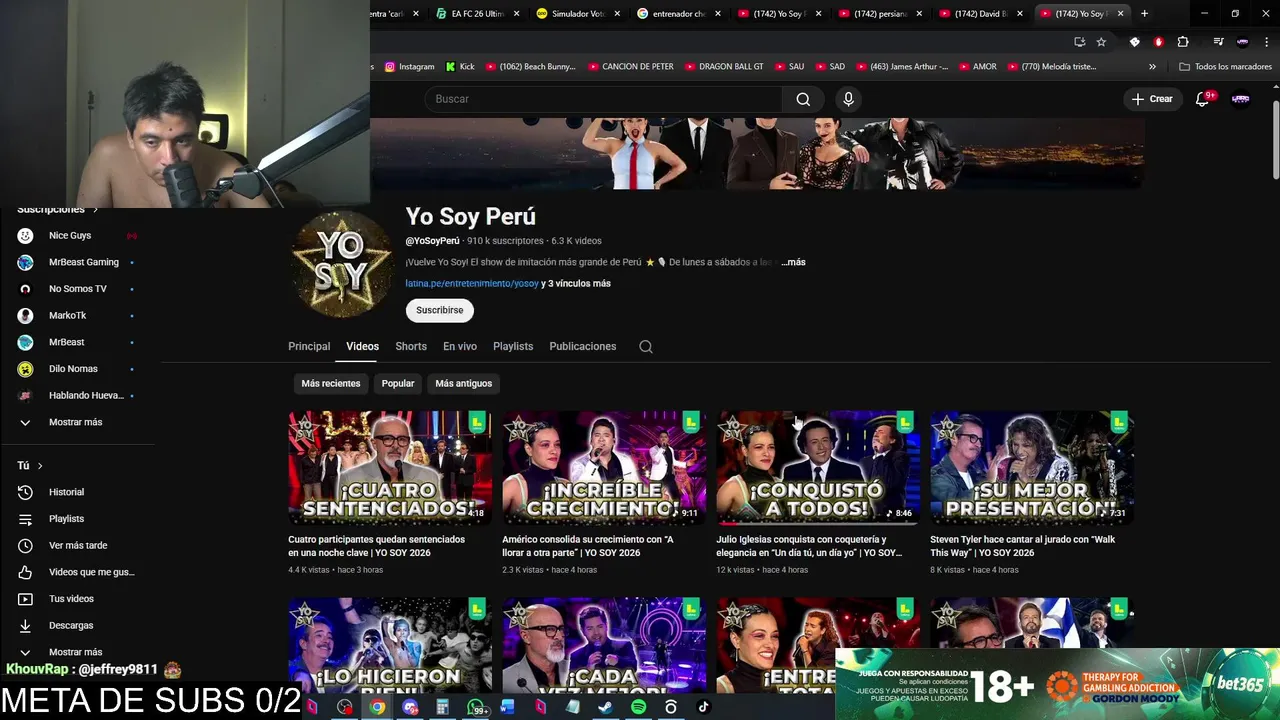The height and width of the screenshot is (720, 1280).
Task: Open WhatsApp from the taskbar
Action: pos(475,707)
